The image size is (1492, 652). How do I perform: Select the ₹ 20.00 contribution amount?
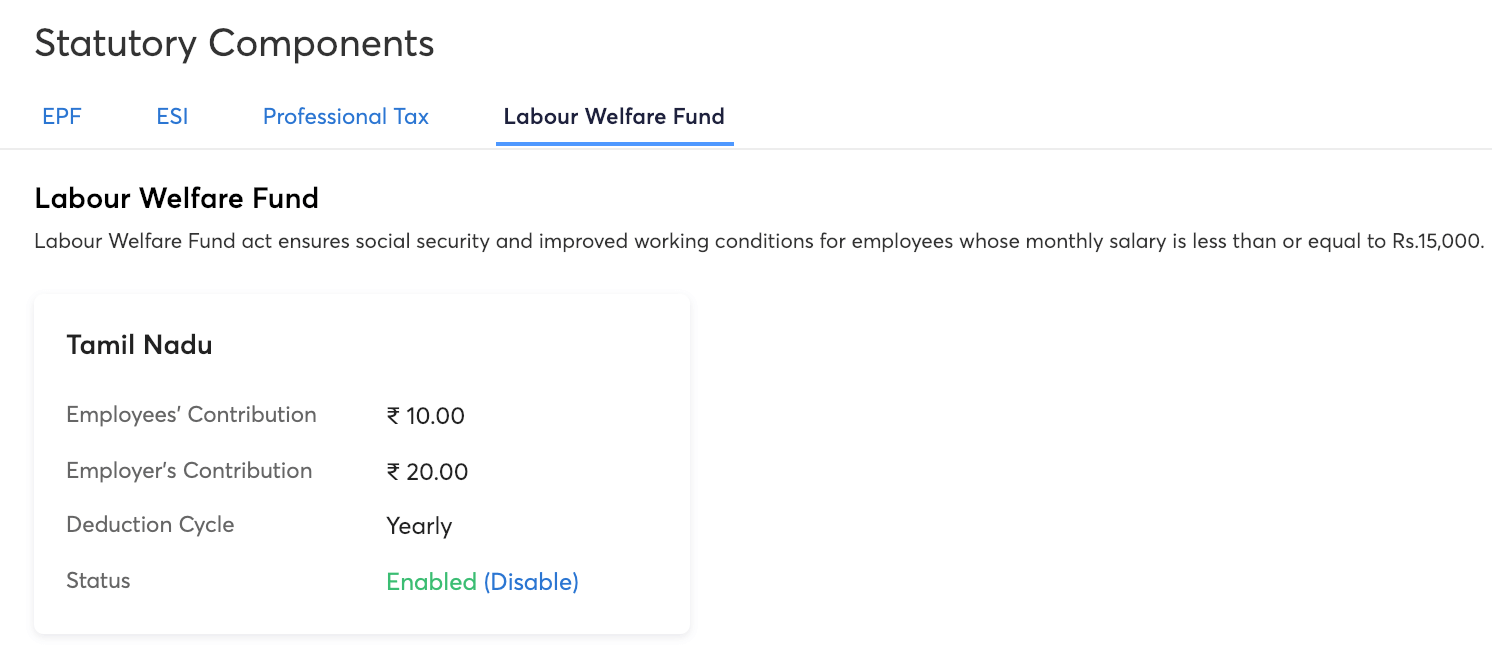[427, 472]
